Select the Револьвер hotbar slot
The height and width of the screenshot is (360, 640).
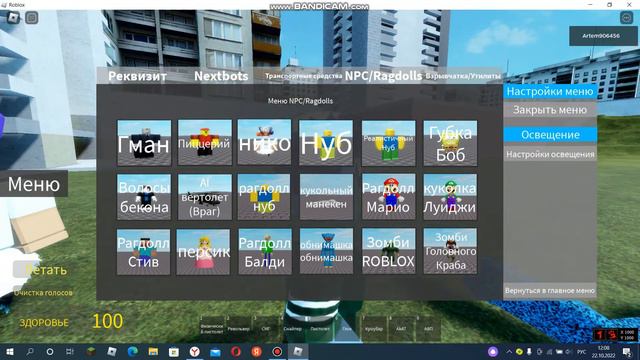(x=239, y=328)
